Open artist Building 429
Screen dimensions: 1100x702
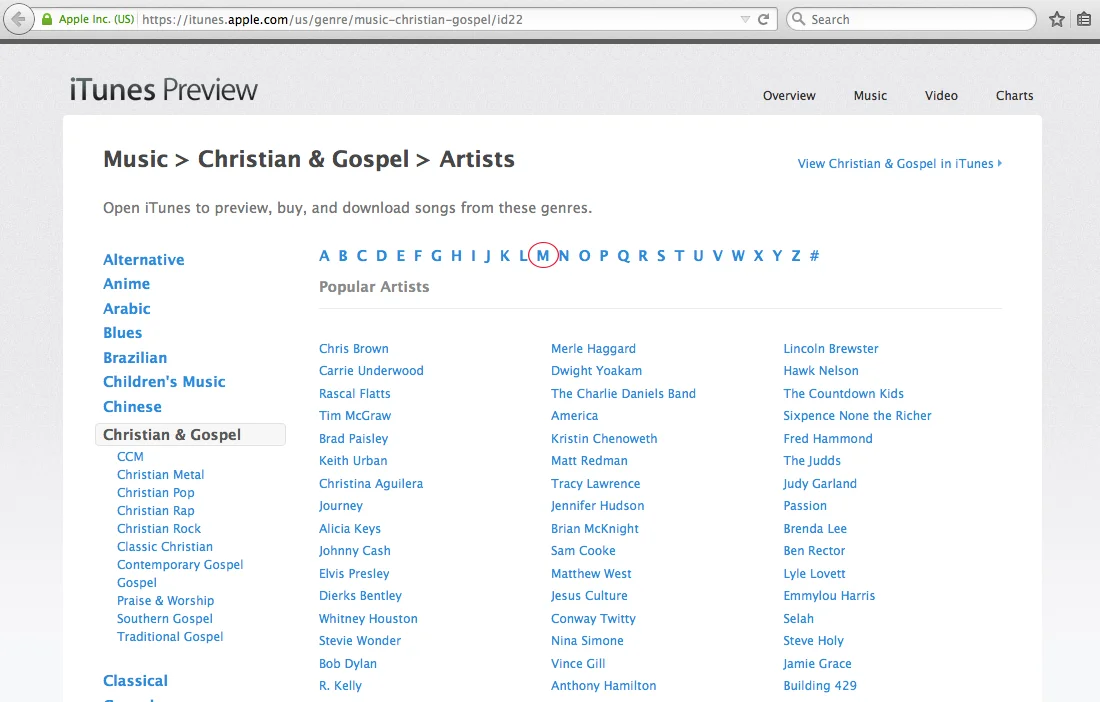820,686
